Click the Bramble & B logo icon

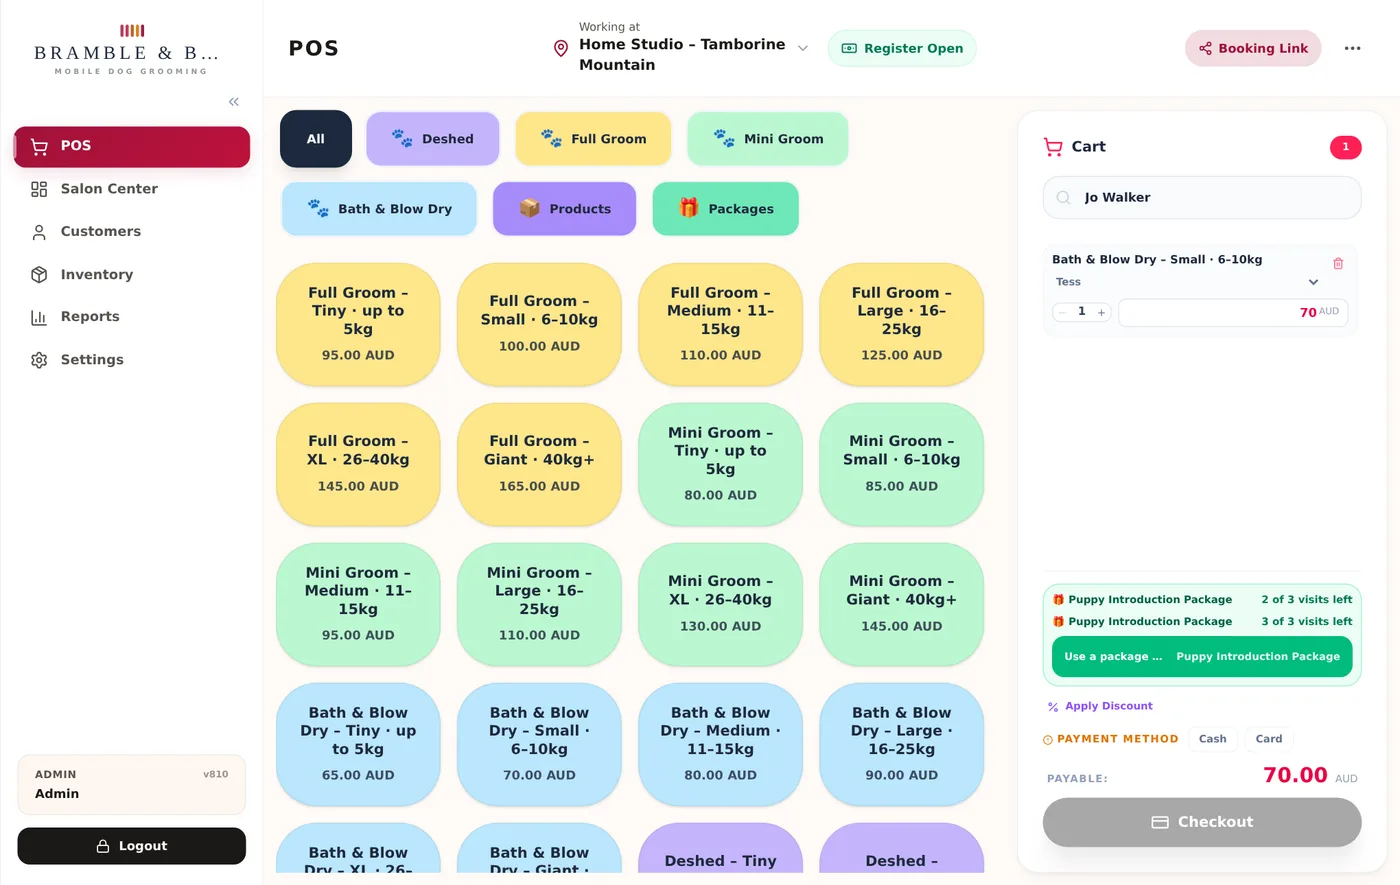pyautogui.click(x=132, y=31)
